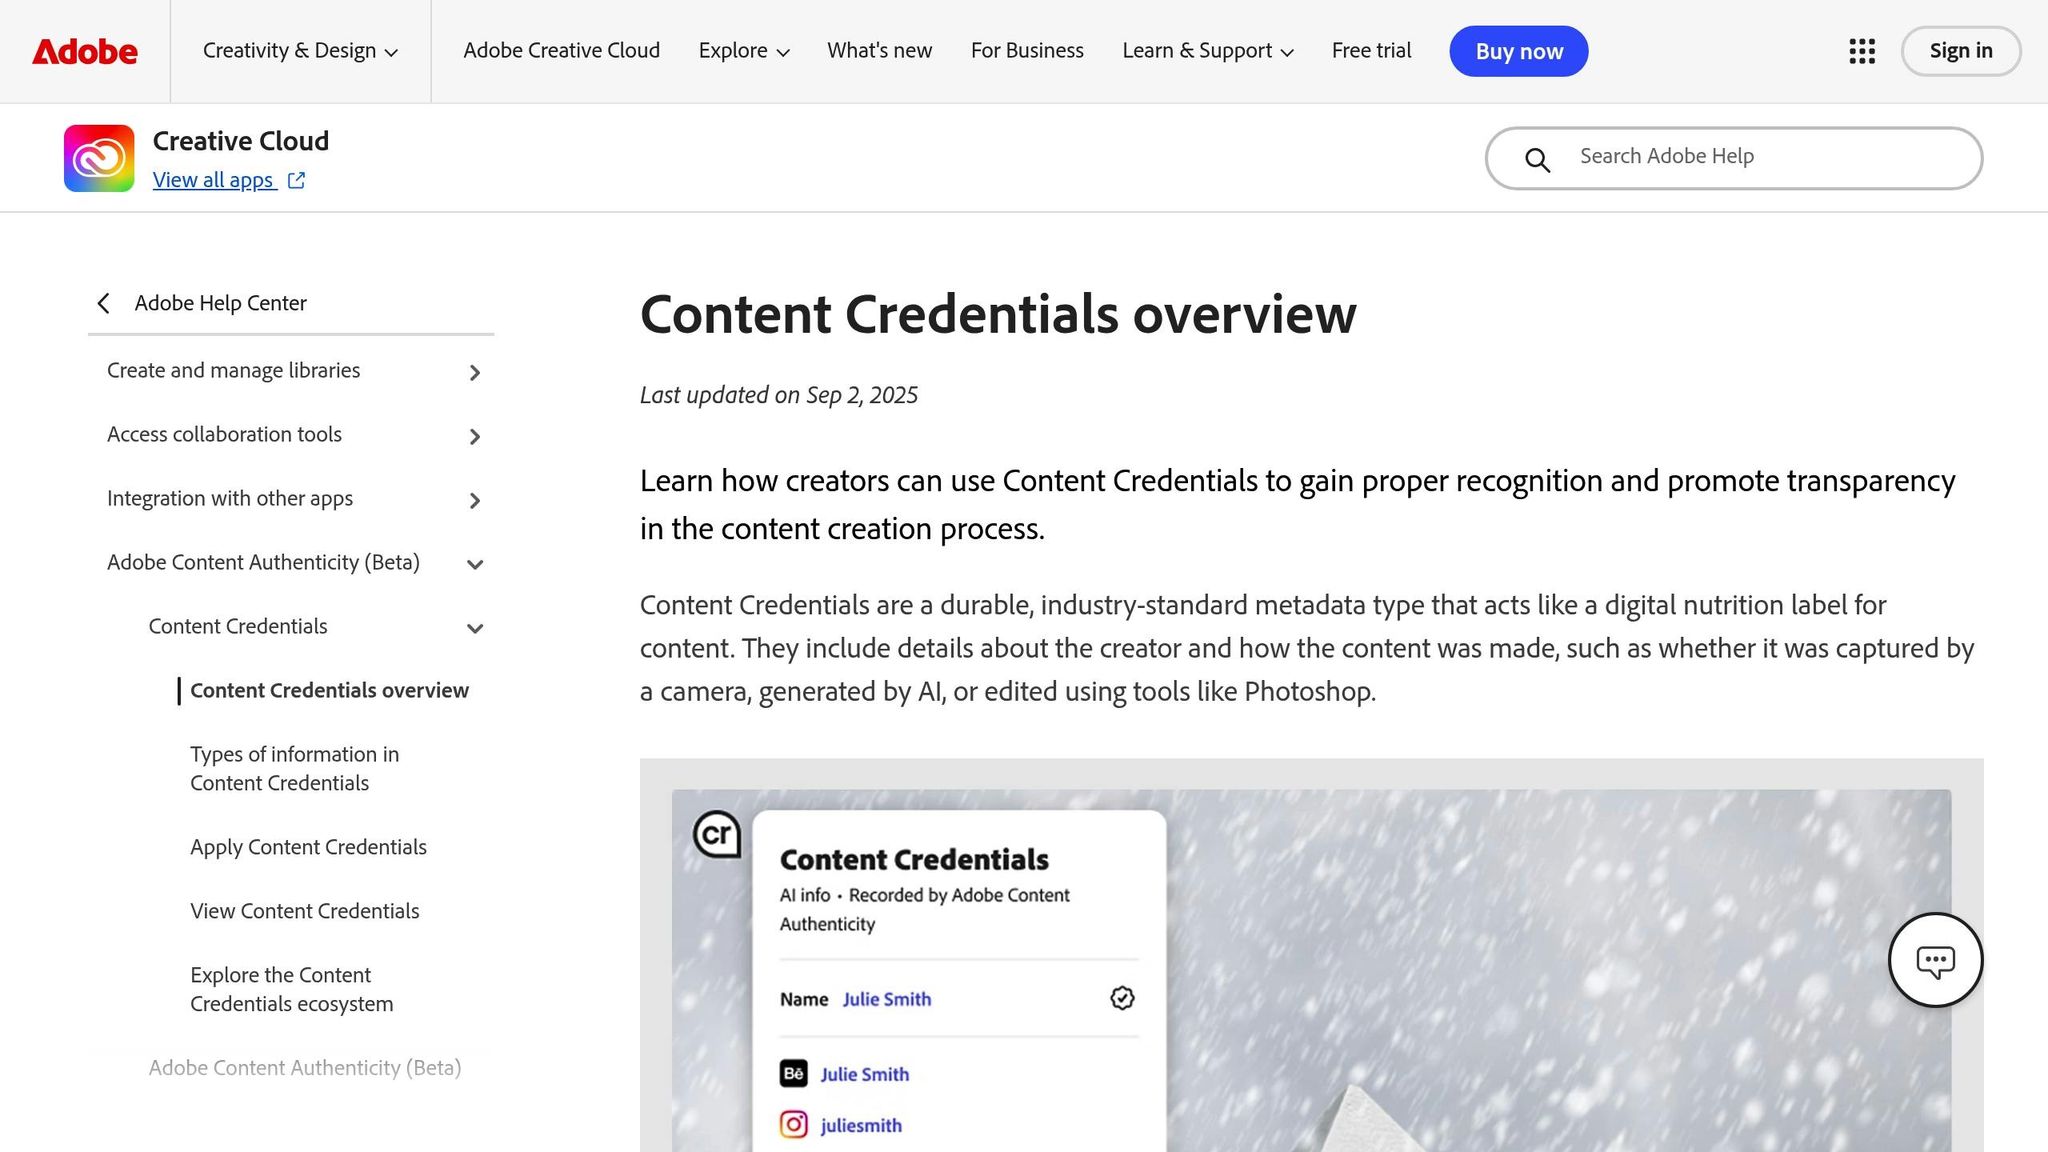Image resolution: width=2048 pixels, height=1152 pixels.
Task: Open the Explore dropdown
Action: (x=743, y=51)
